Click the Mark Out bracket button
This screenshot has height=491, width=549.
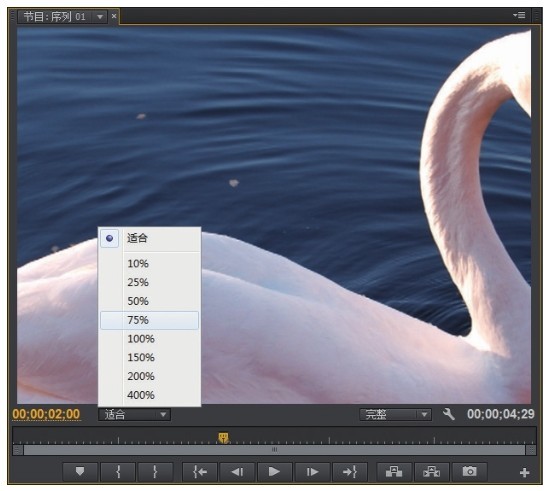pyautogui.click(x=155, y=472)
